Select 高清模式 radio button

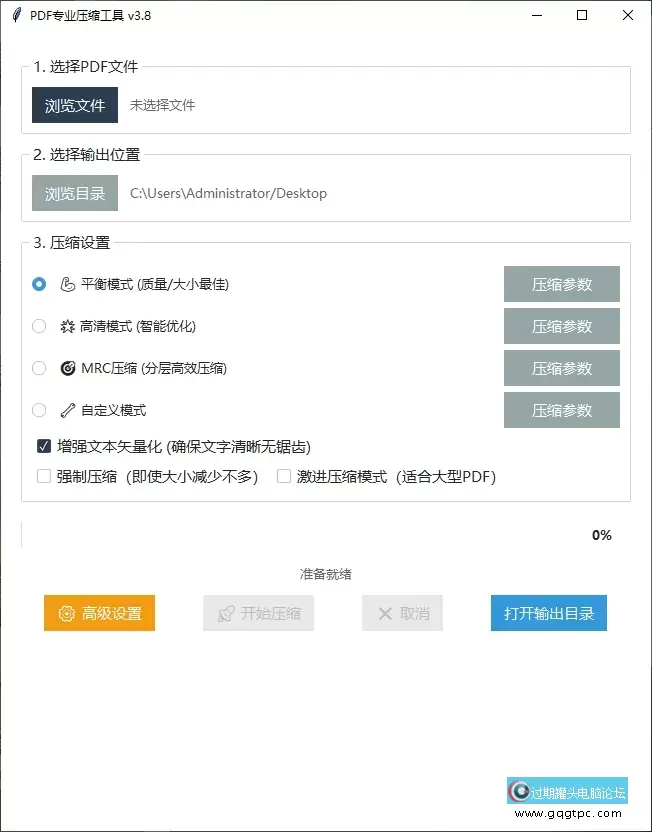tap(39, 326)
